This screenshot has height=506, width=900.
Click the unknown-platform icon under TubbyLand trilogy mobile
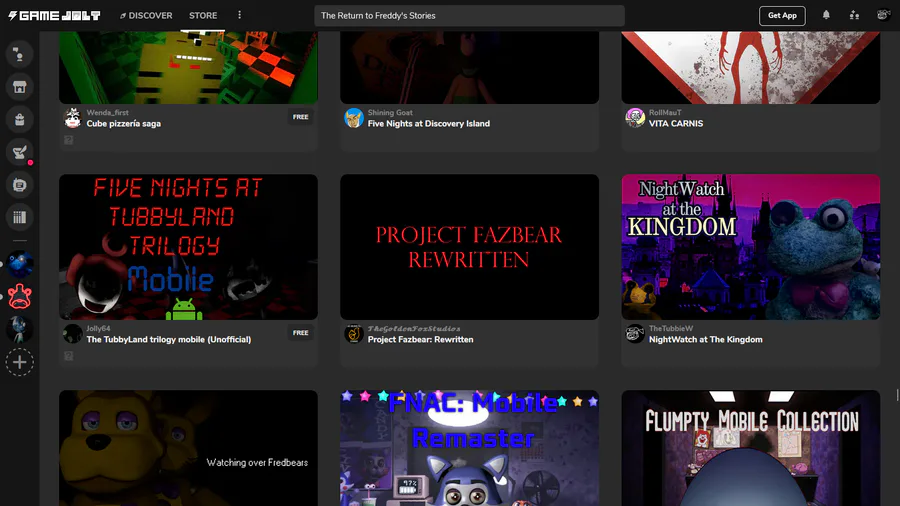tap(68, 356)
